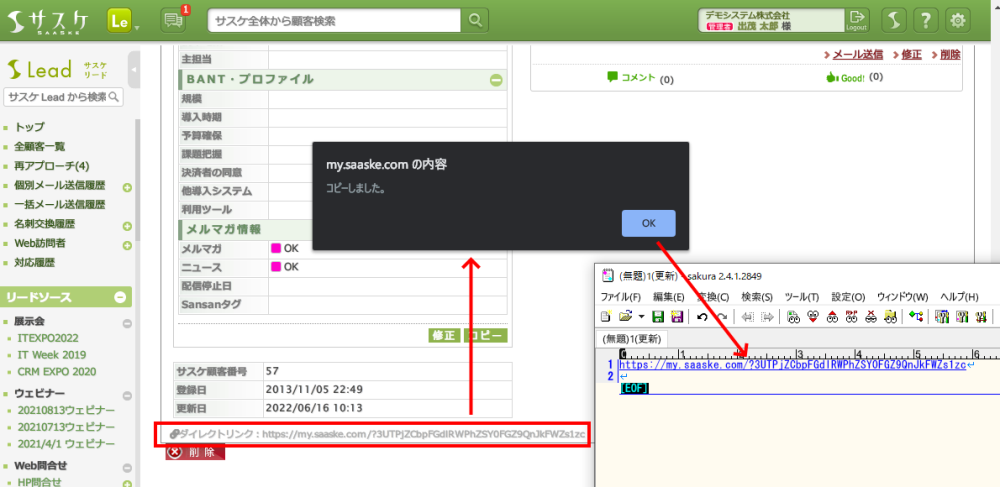The width and height of the screenshot is (1000, 487).
Task: Click the new file icon in sakura toolbar
Action: [x=606, y=317]
